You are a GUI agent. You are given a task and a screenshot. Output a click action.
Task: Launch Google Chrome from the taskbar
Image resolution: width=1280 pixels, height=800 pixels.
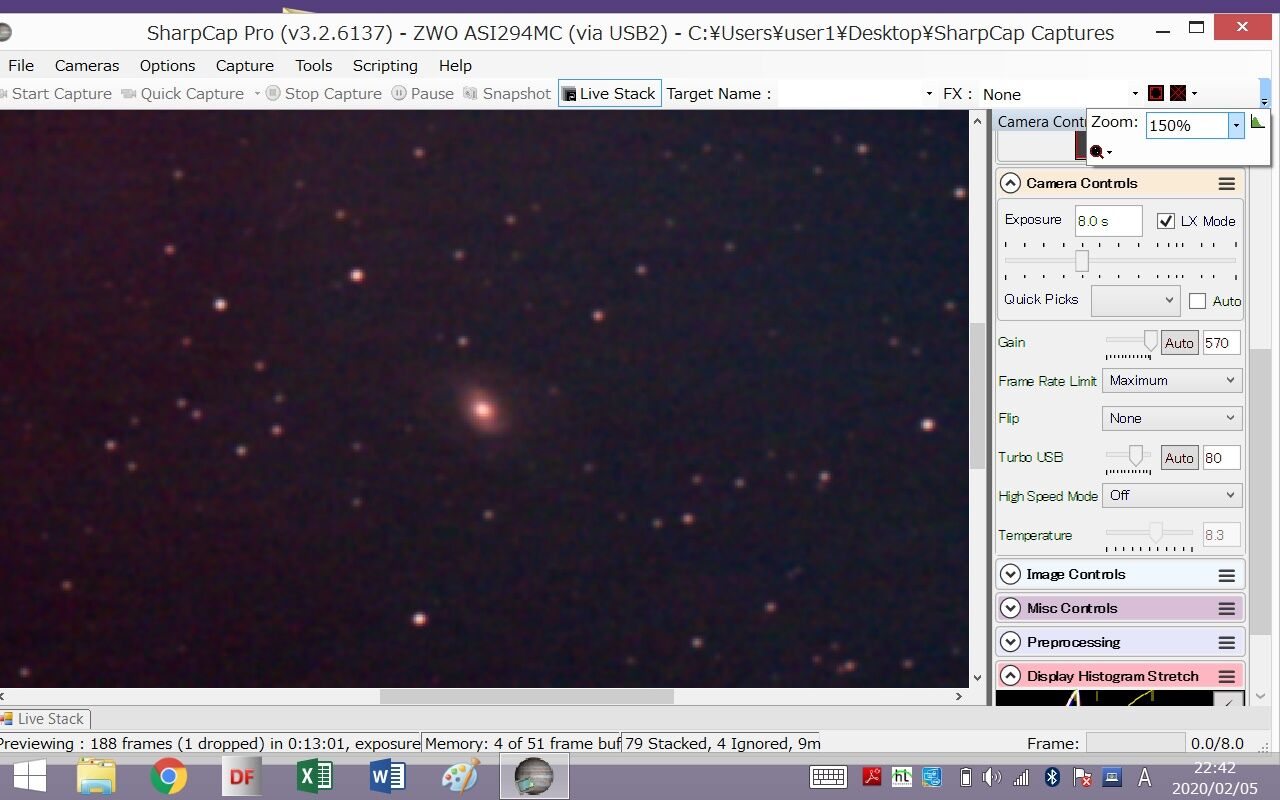point(168,776)
